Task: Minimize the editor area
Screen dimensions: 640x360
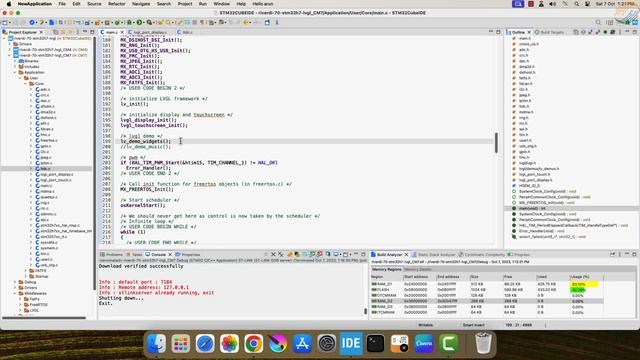Action: coord(491,32)
